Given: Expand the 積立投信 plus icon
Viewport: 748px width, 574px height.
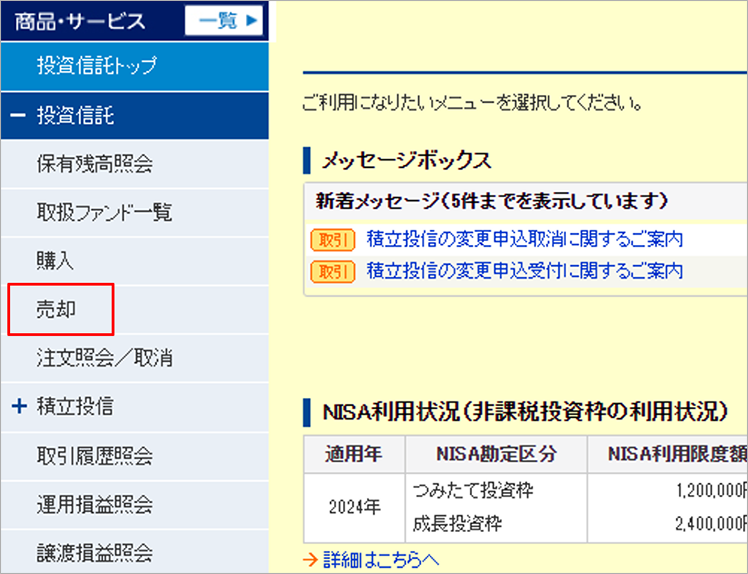Looking at the screenshot, I should pos(18,407).
